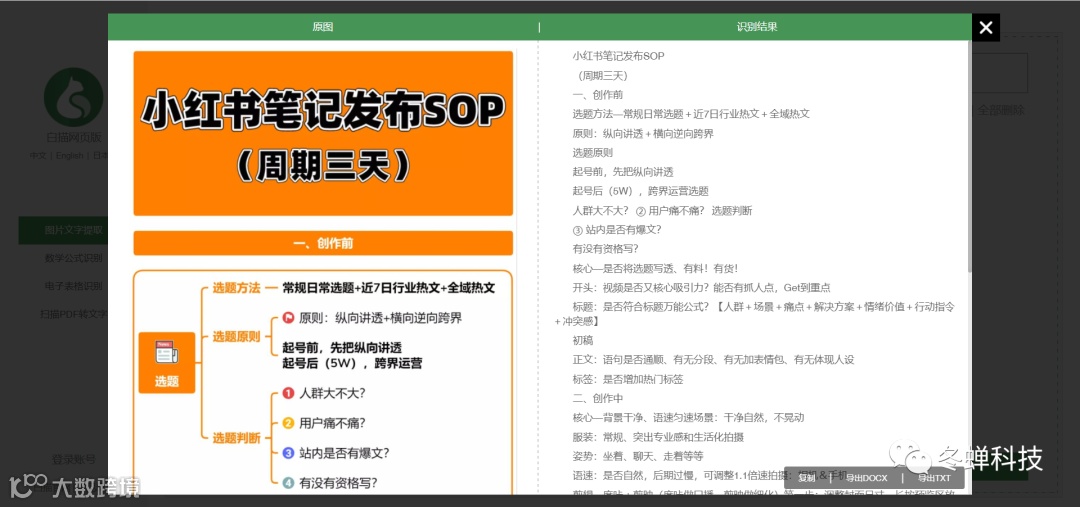This screenshot has width=1080, height=507.
Task: Export the result with 导出TXT
Action: click(934, 478)
